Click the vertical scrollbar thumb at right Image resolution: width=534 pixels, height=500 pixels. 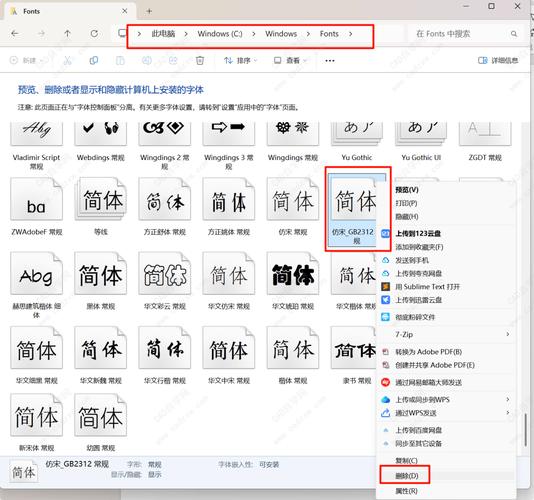click(525, 430)
